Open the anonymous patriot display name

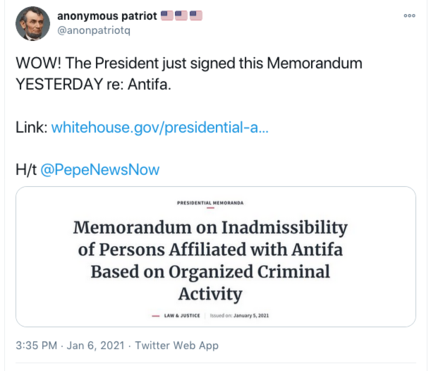coord(107,16)
